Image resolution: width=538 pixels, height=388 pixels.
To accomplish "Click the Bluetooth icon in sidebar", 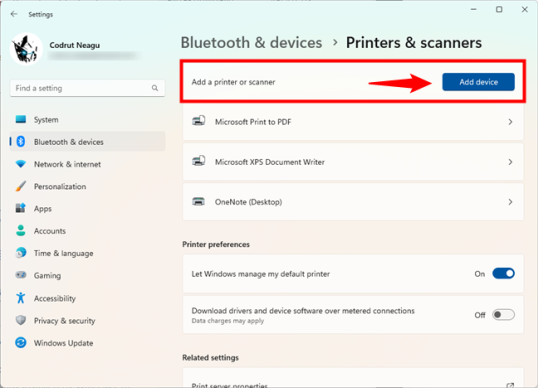I will click(x=21, y=141).
